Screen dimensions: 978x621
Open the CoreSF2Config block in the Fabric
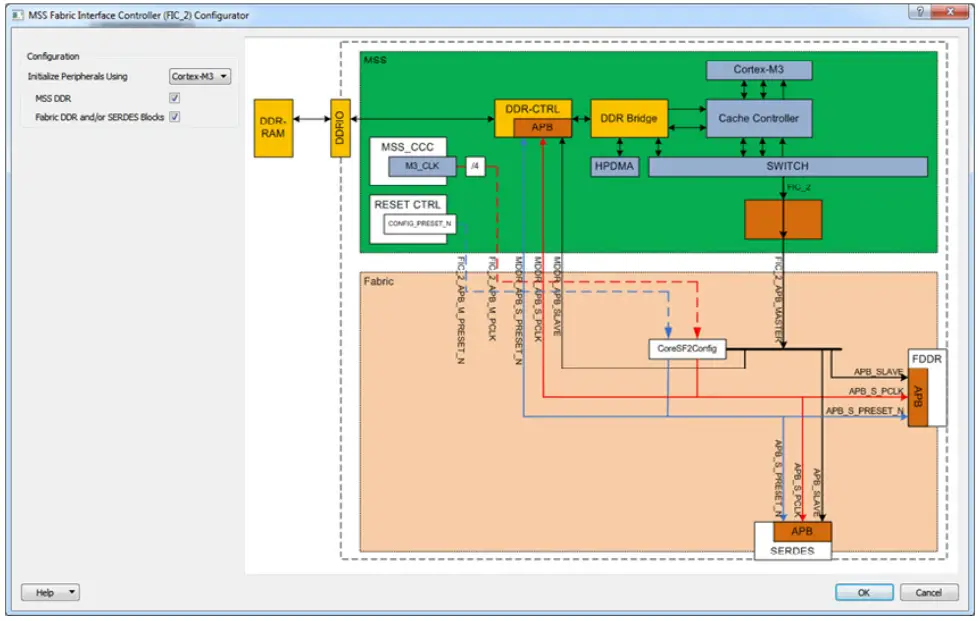coord(685,350)
